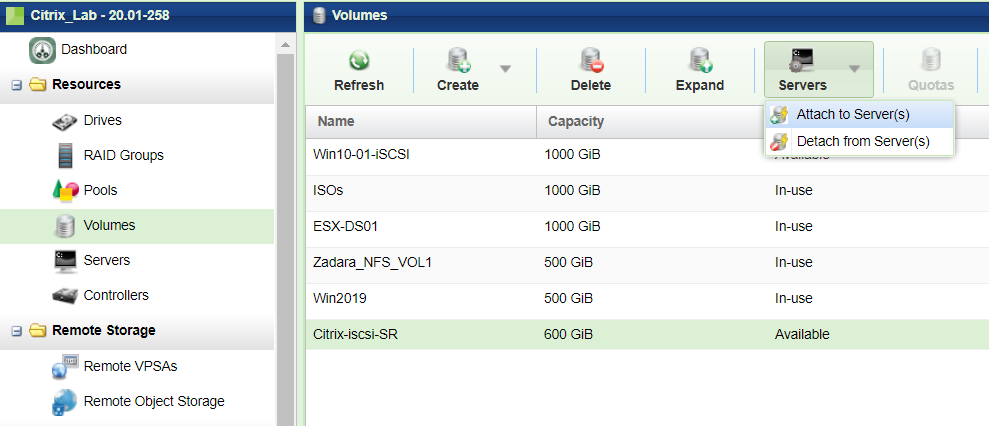Click the Delete toolbar button label

click(x=591, y=85)
